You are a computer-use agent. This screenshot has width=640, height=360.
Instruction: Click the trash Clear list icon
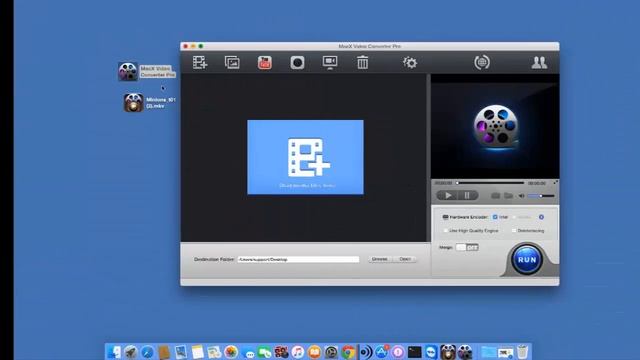[362, 62]
